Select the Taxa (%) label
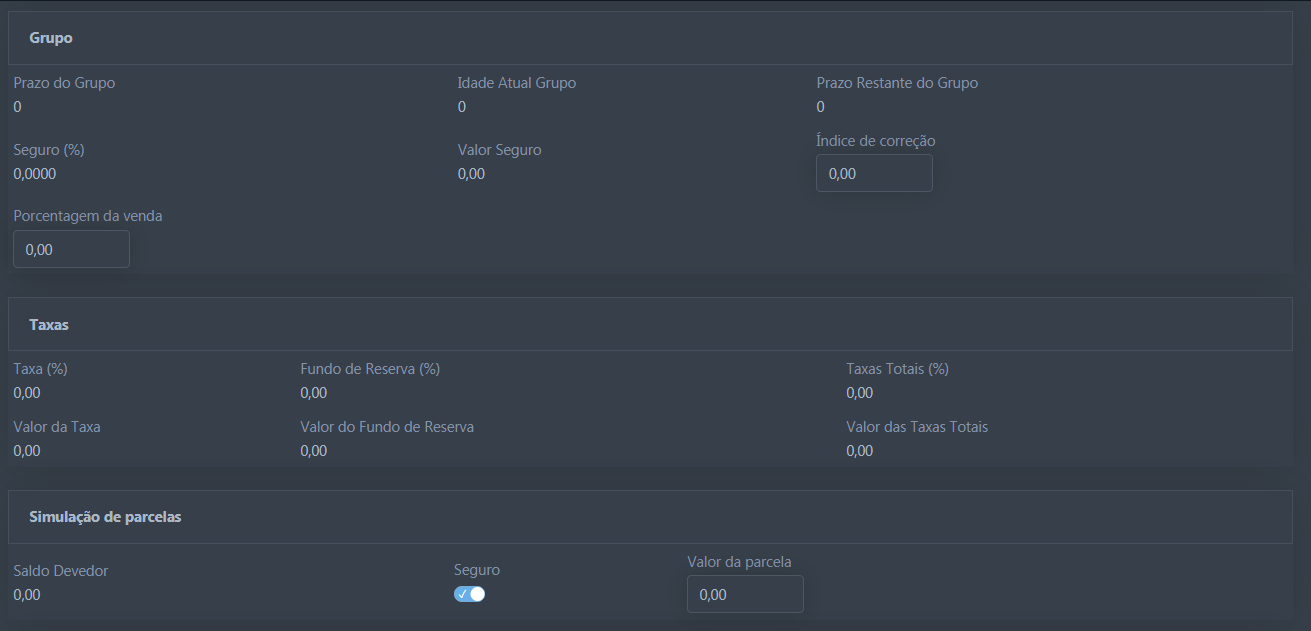This screenshot has height=631, width=1311. tap(41, 369)
